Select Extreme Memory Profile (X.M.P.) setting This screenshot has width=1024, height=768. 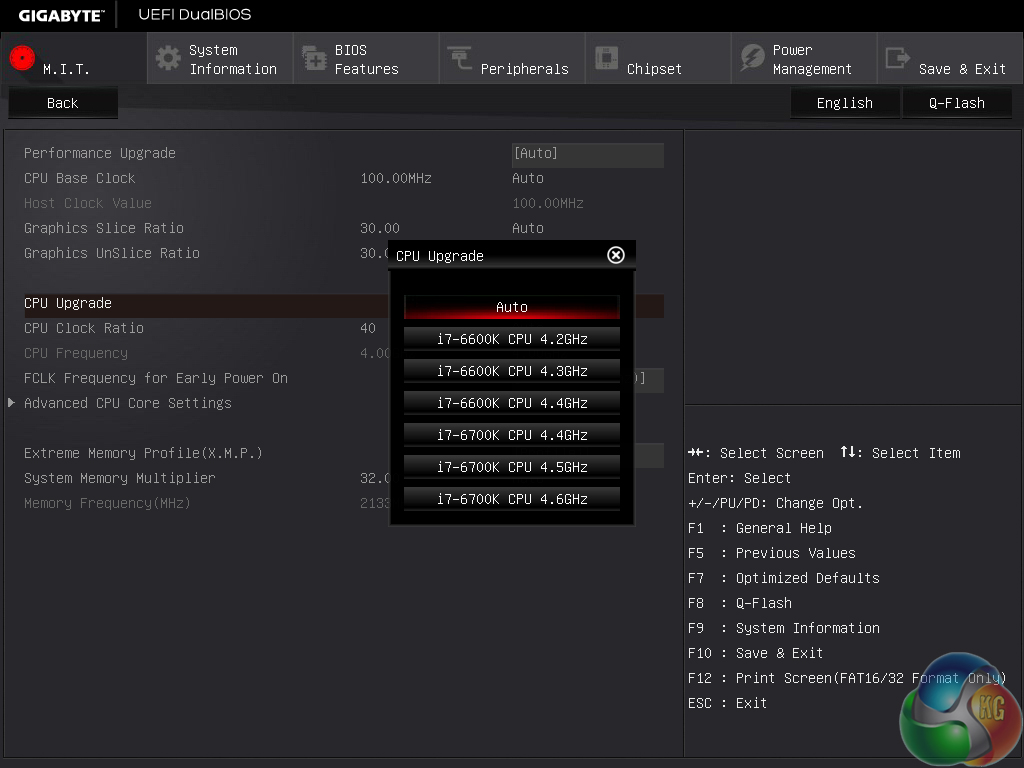coord(143,453)
